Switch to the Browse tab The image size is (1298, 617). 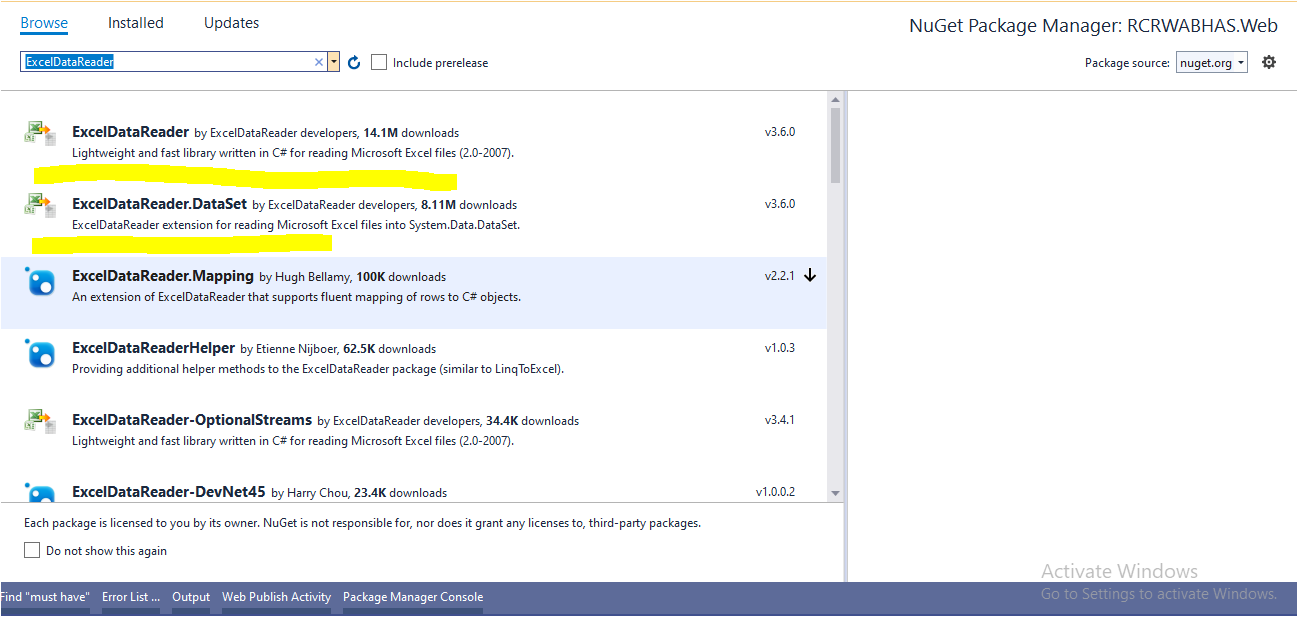coord(44,23)
